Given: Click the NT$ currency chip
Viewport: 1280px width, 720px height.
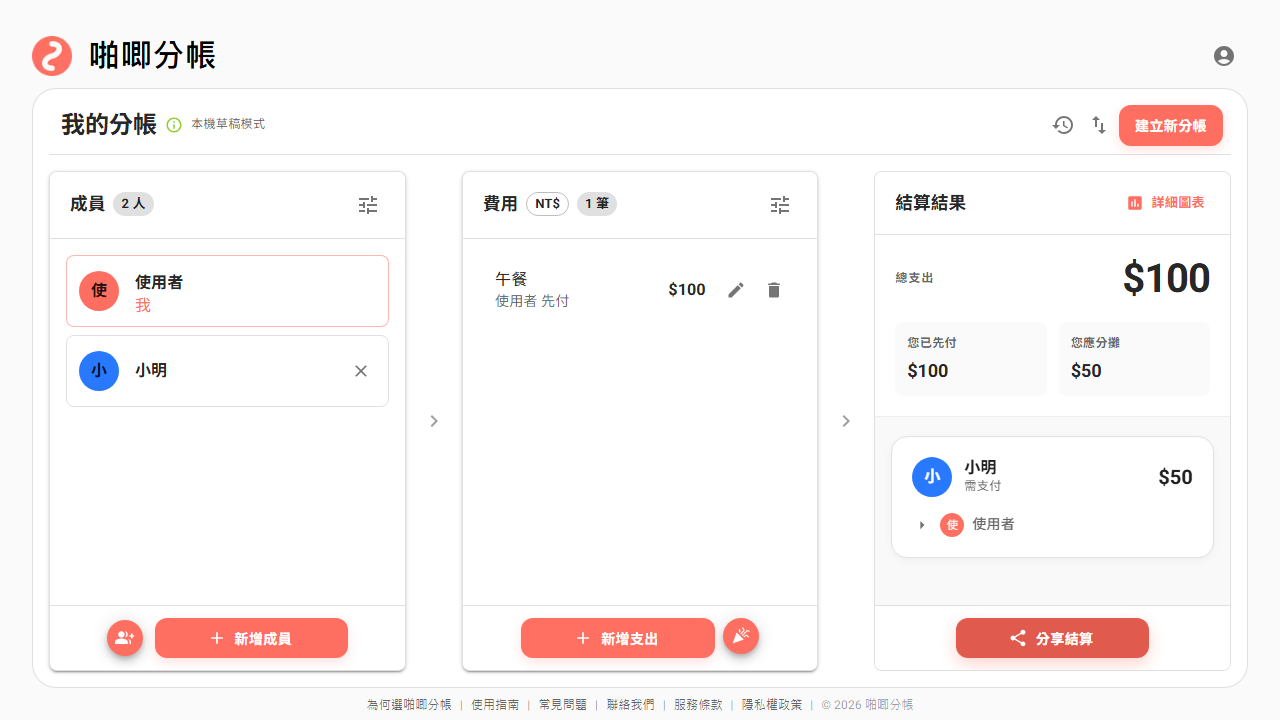Looking at the screenshot, I should click(547, 204).
